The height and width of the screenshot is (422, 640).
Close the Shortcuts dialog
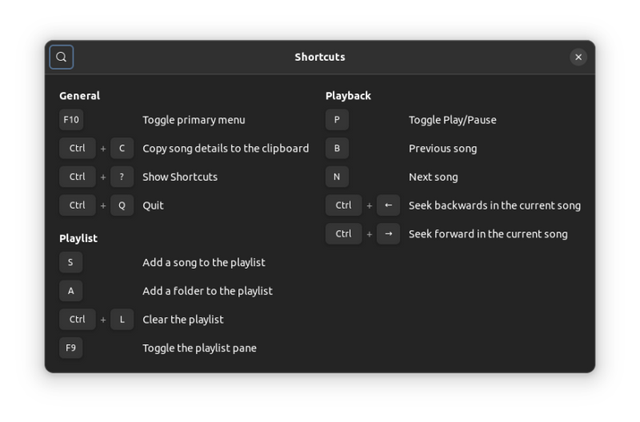578,57
